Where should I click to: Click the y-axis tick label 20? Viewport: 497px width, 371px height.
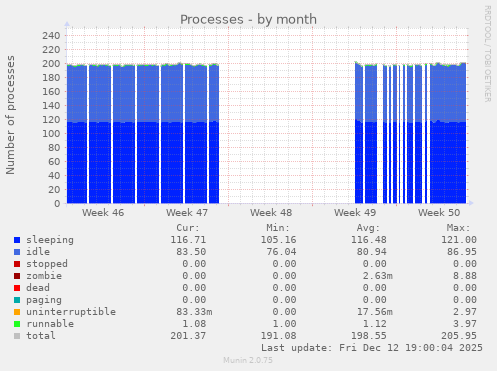click(54, 190)
